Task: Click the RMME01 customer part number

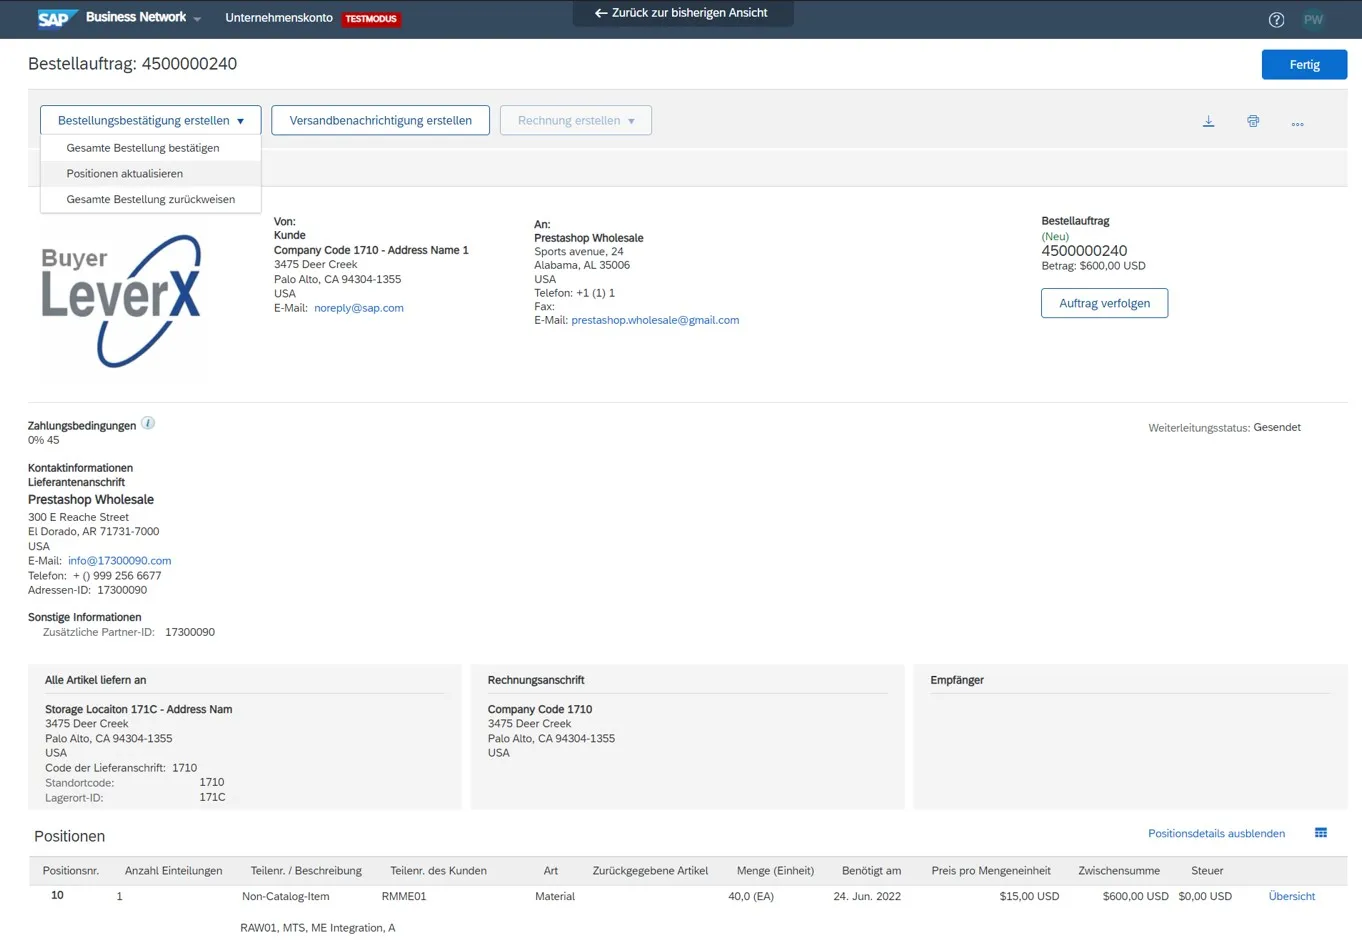Action: [x=404, y=897]
